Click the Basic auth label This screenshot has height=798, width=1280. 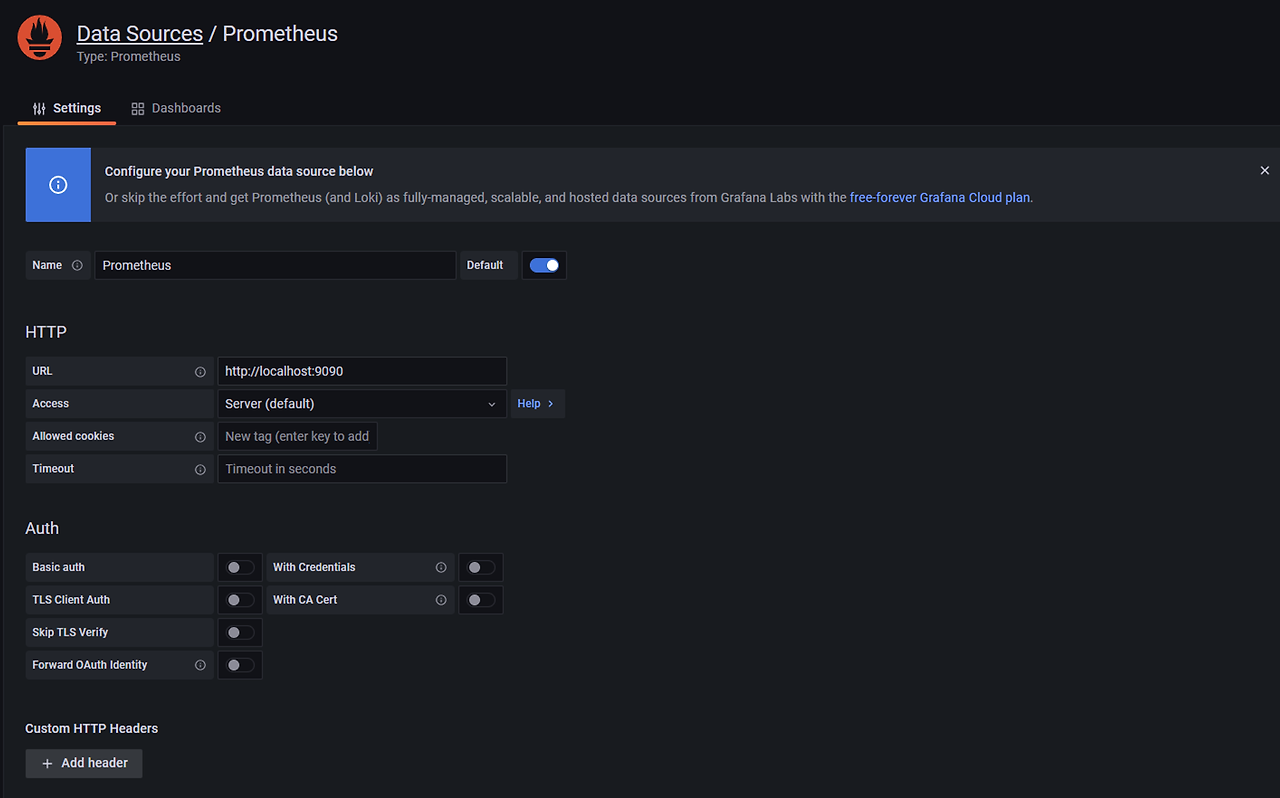pyautogui.click(x=59, y=567)
